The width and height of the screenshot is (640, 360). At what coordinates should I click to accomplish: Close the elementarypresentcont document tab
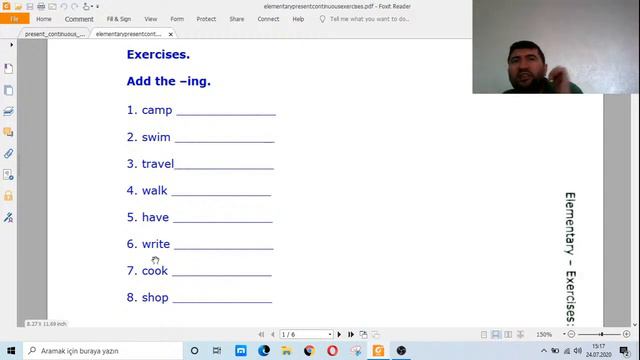point(171,34)
